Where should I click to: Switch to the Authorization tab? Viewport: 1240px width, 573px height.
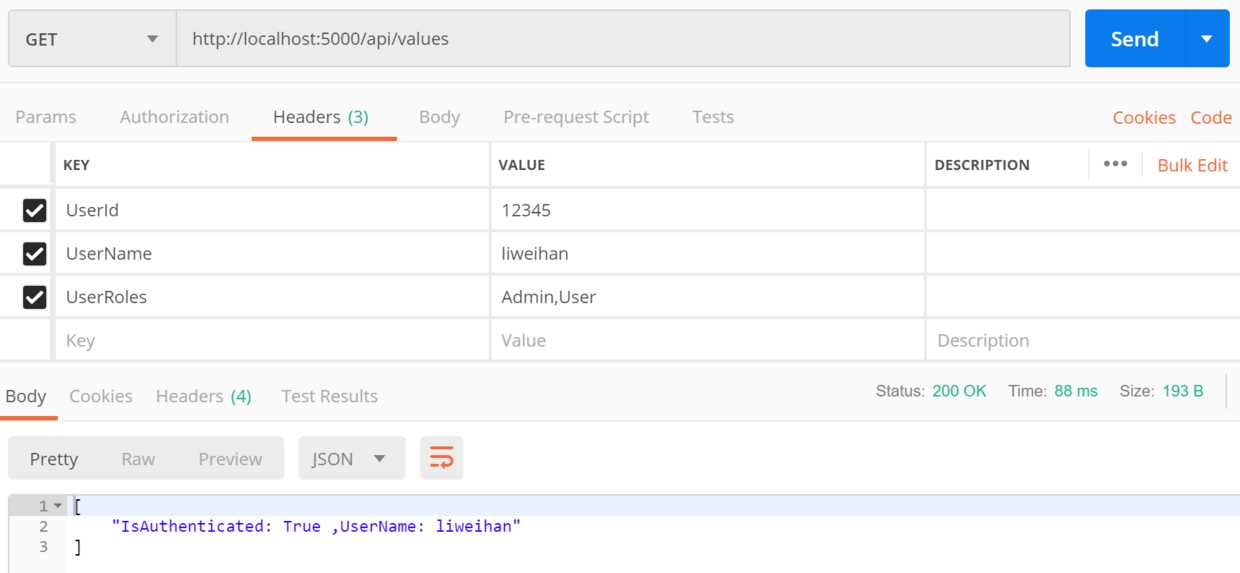(x=174, y=117)
